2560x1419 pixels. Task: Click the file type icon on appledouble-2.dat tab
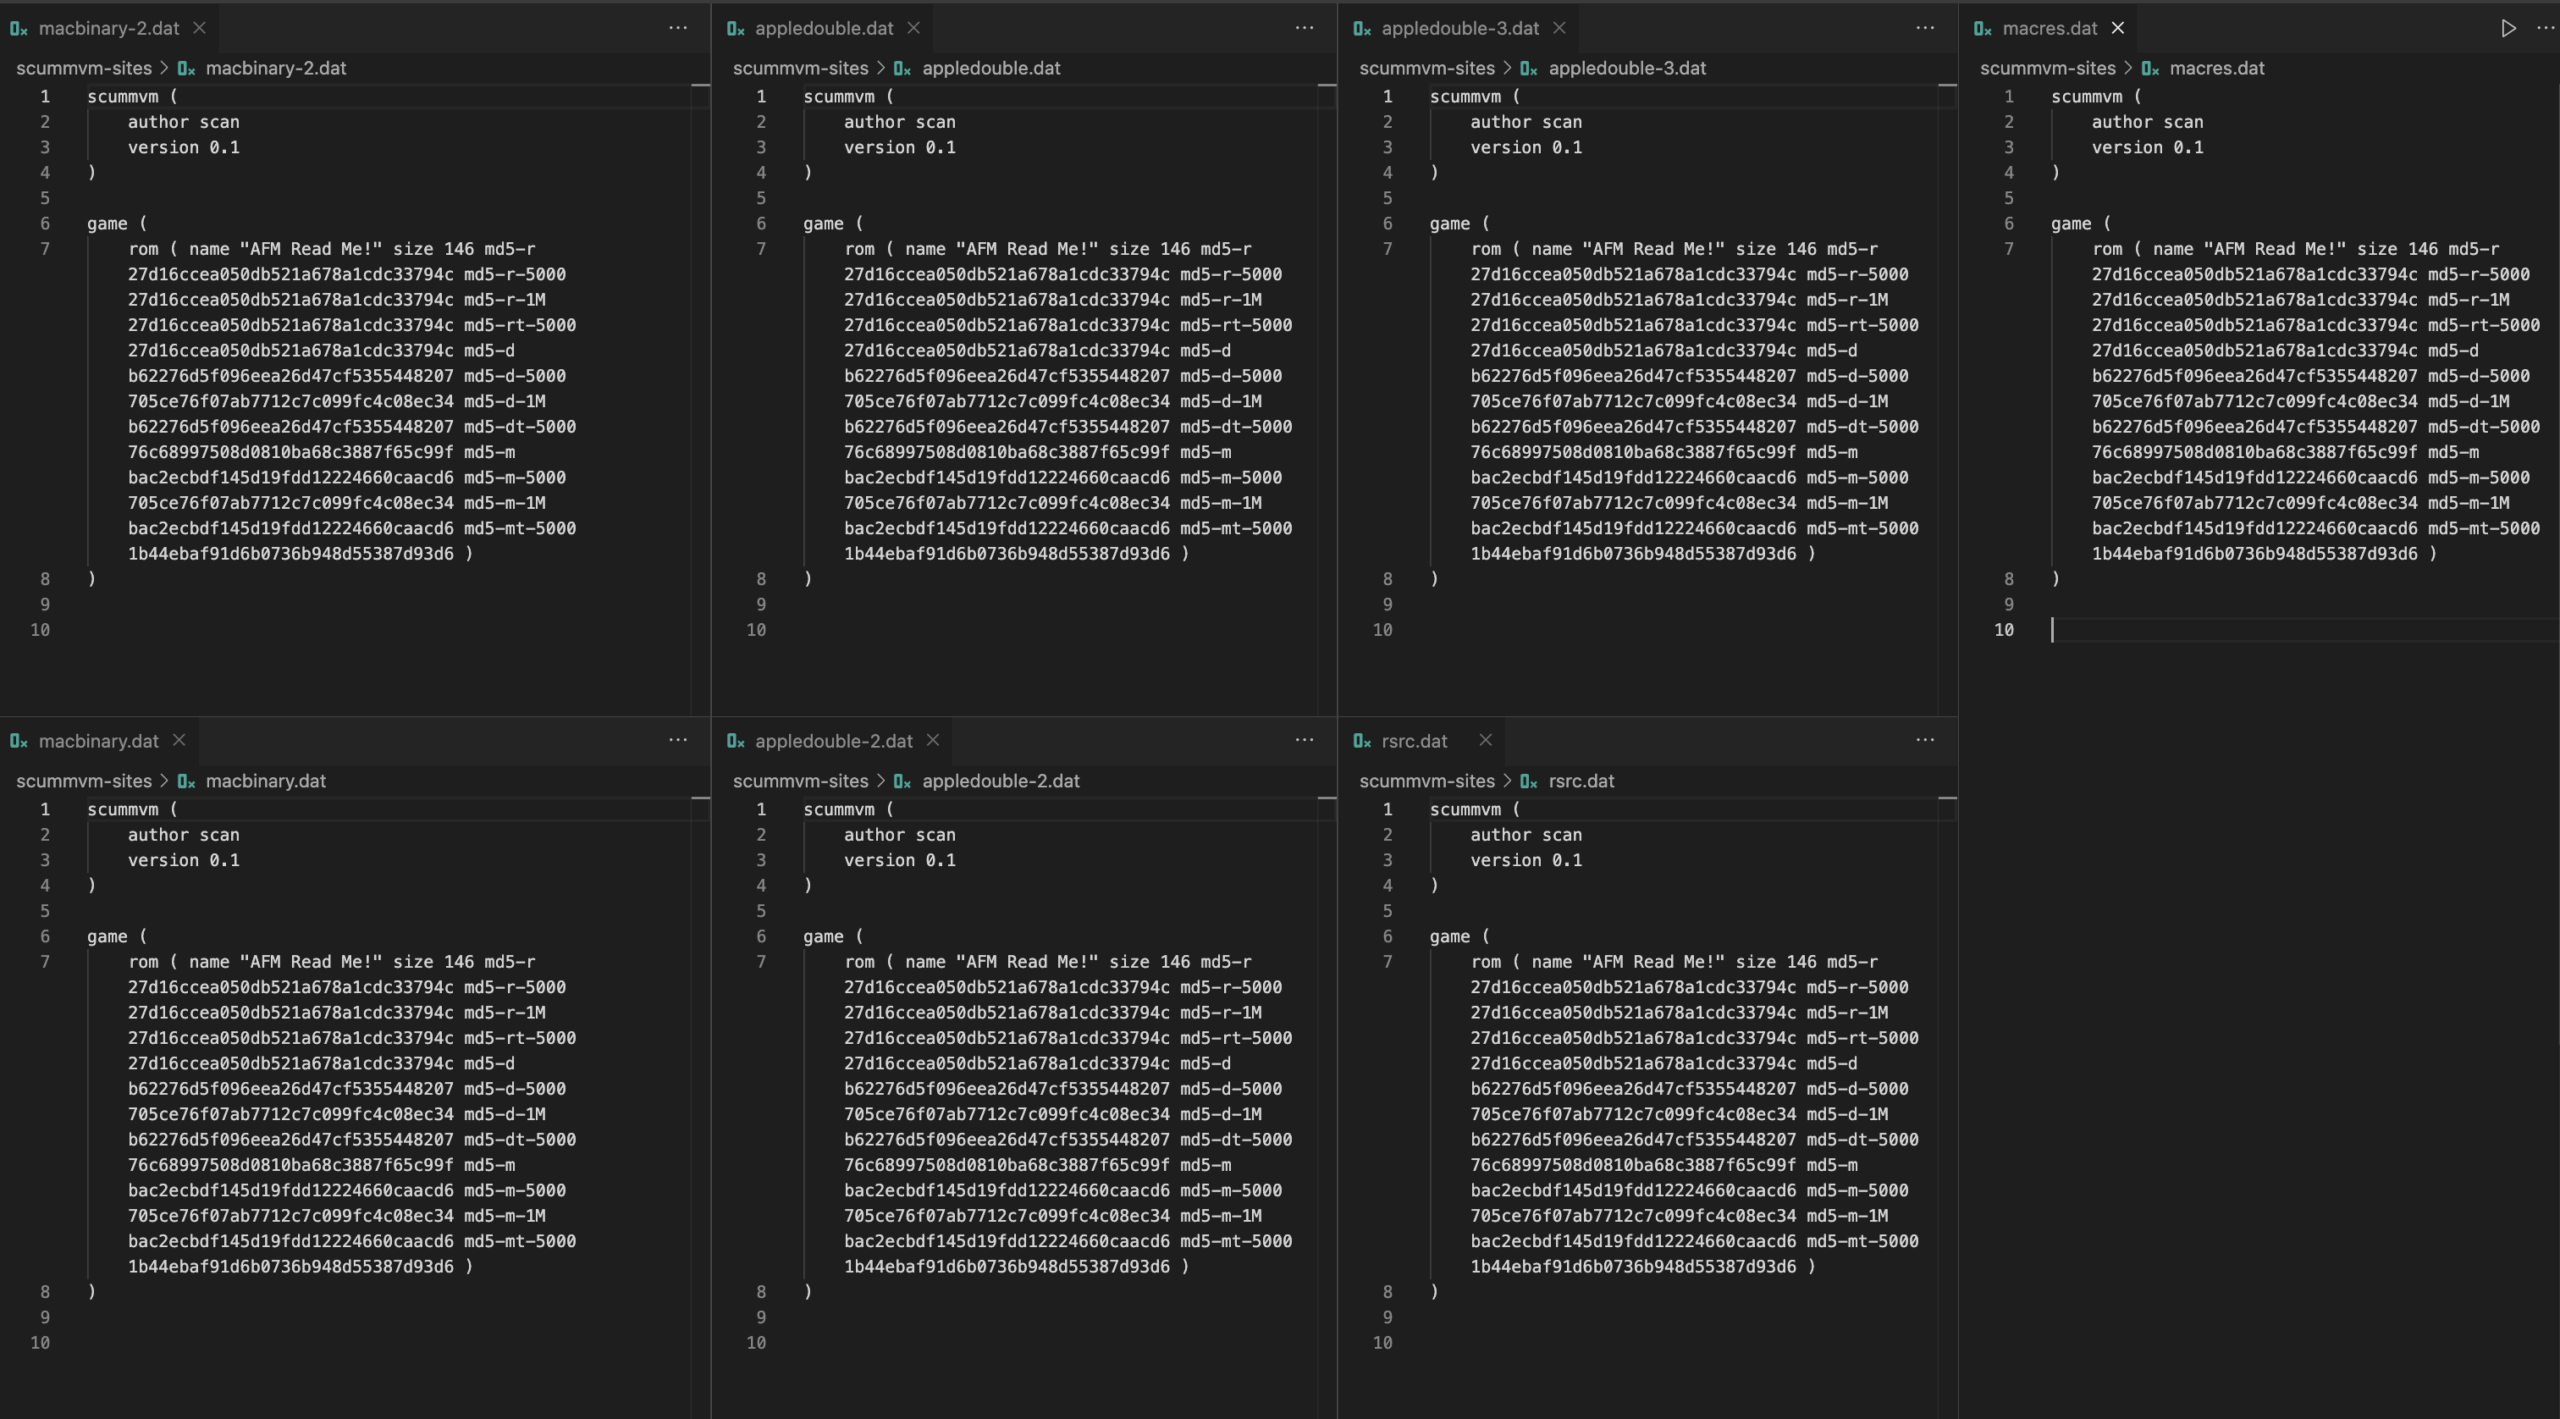(x=735, y=742)
